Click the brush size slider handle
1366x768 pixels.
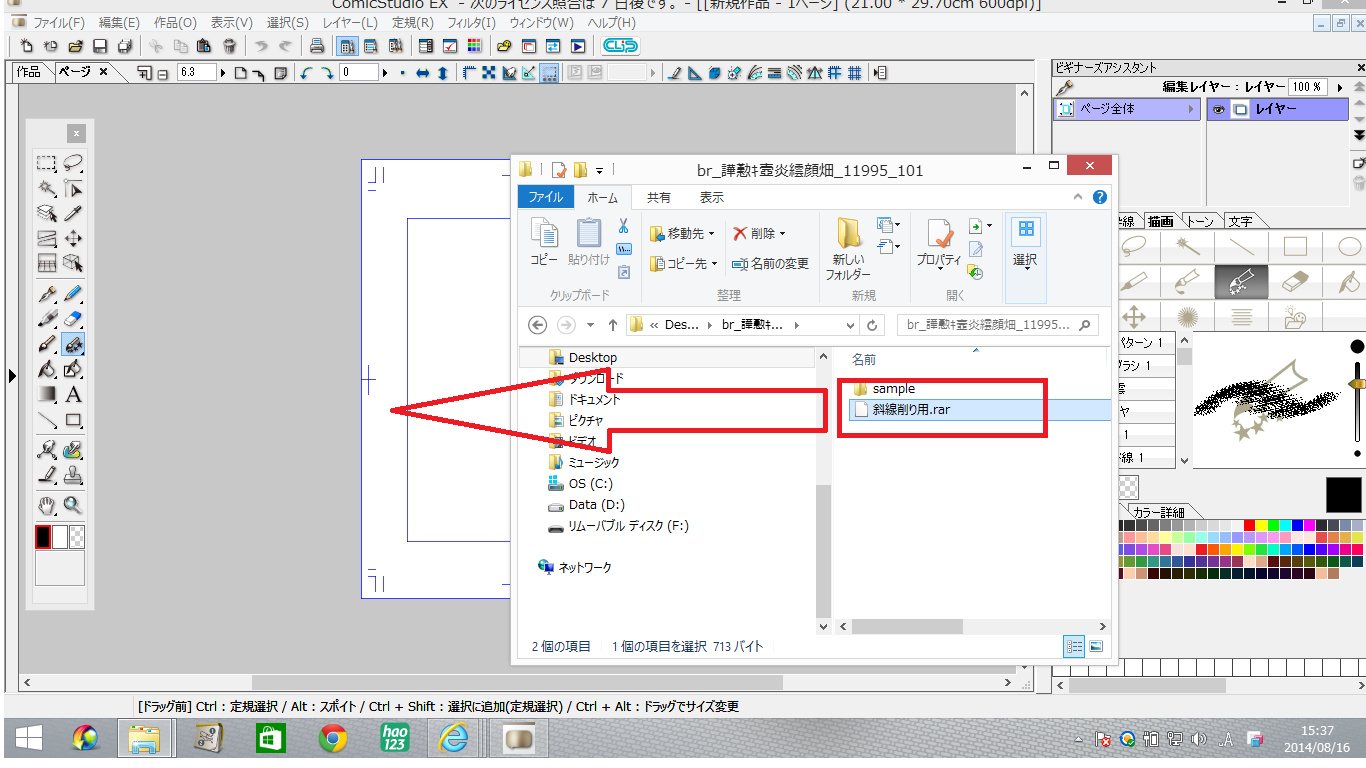tap(1357, 383)
